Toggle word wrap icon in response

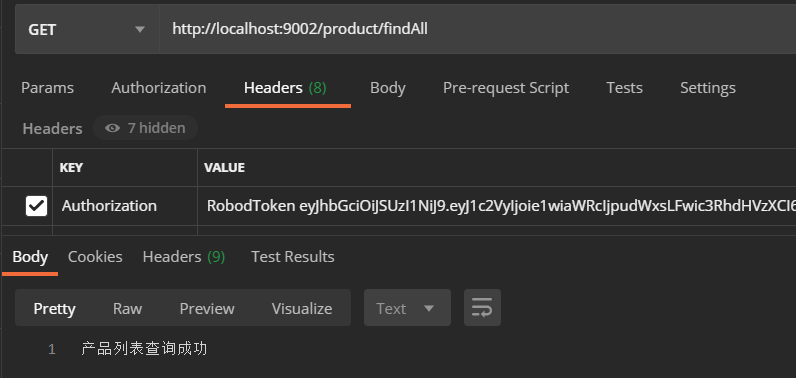(x=482, y=307)
